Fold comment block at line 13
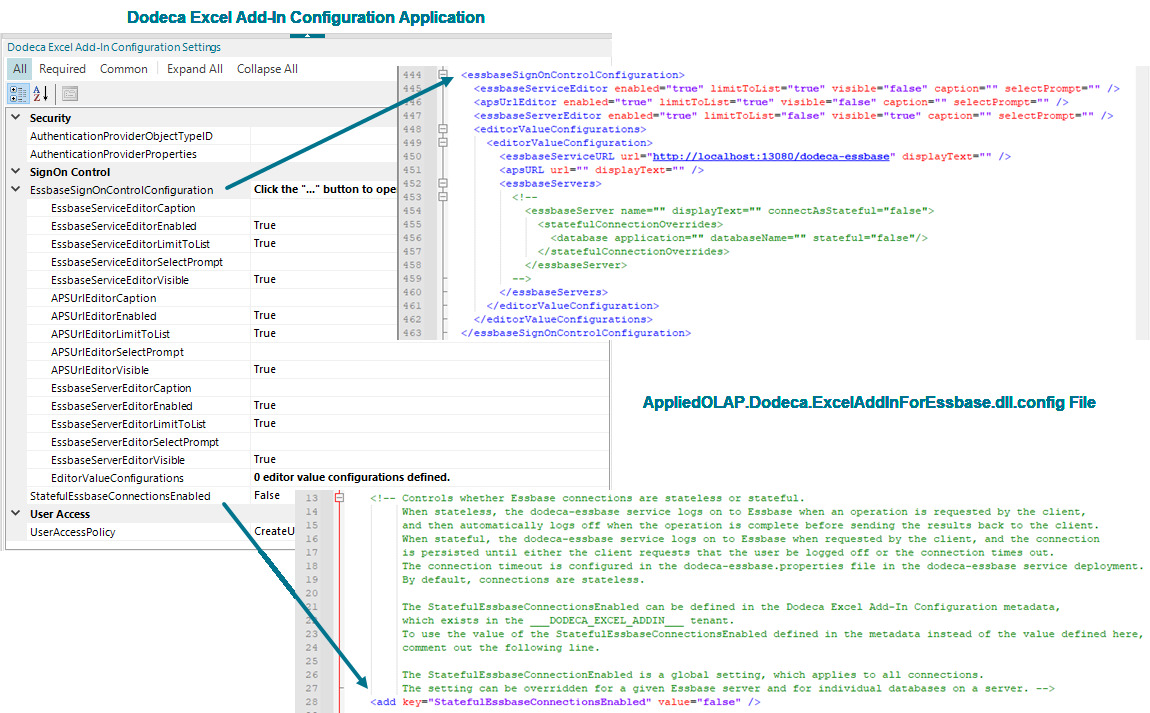 point(340,497)
